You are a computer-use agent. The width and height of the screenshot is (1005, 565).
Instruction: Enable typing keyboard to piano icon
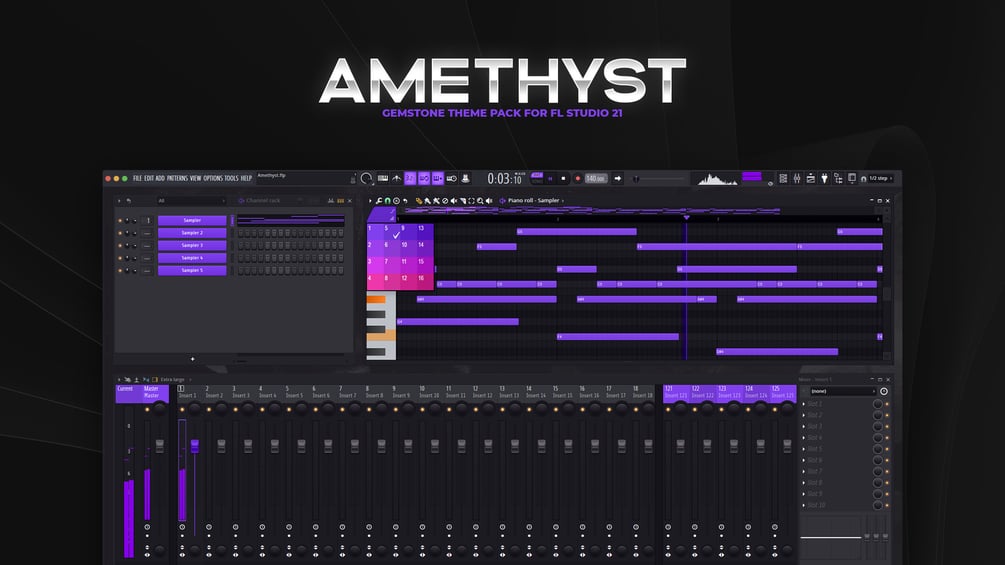(383, 179)
